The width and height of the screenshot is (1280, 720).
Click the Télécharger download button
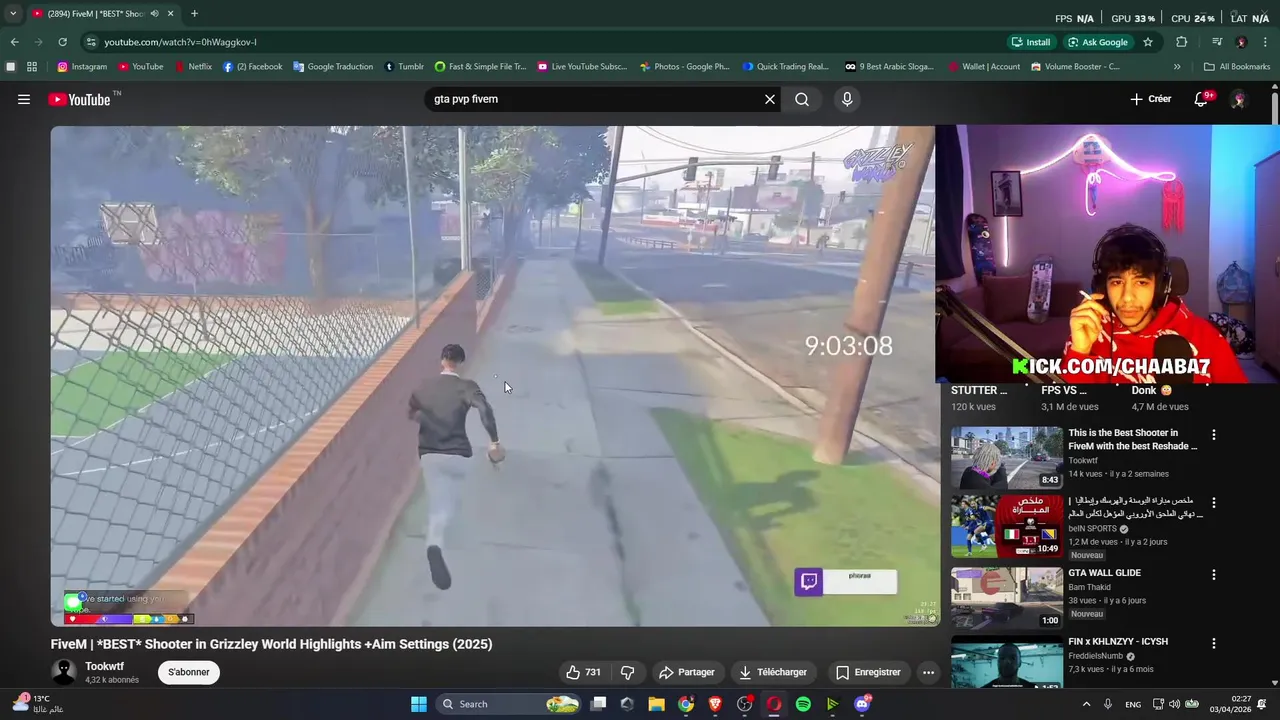(773, 672)
